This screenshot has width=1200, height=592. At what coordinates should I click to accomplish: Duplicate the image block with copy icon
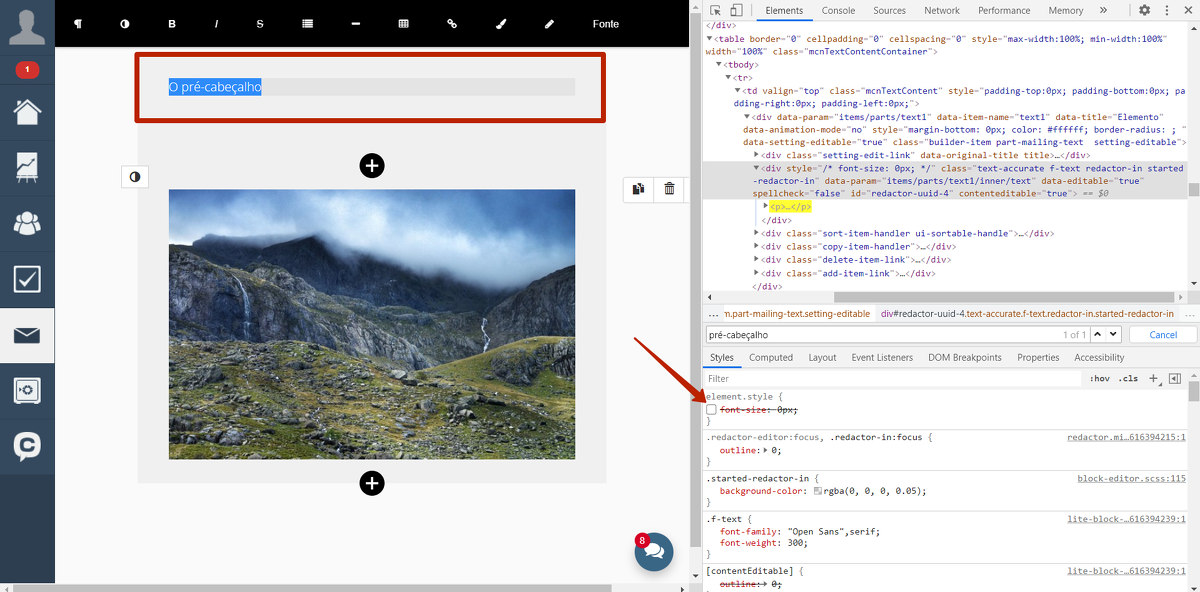point(638,188)
